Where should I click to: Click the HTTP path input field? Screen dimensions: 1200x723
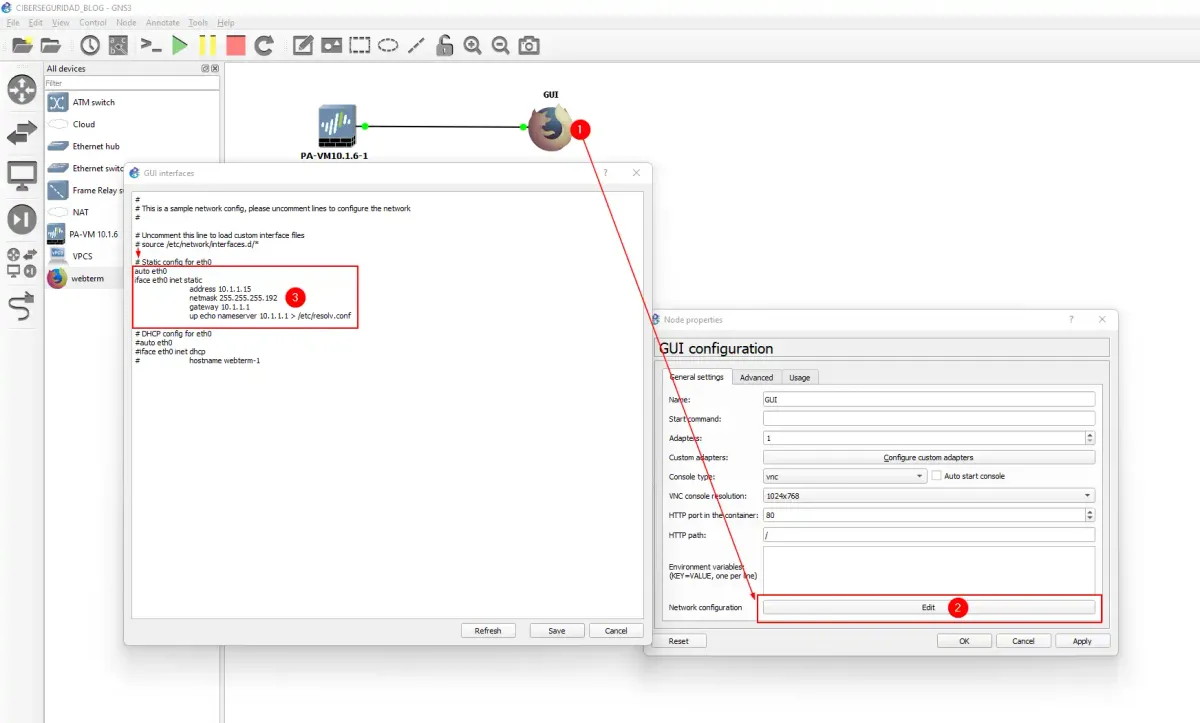[928, 535]
